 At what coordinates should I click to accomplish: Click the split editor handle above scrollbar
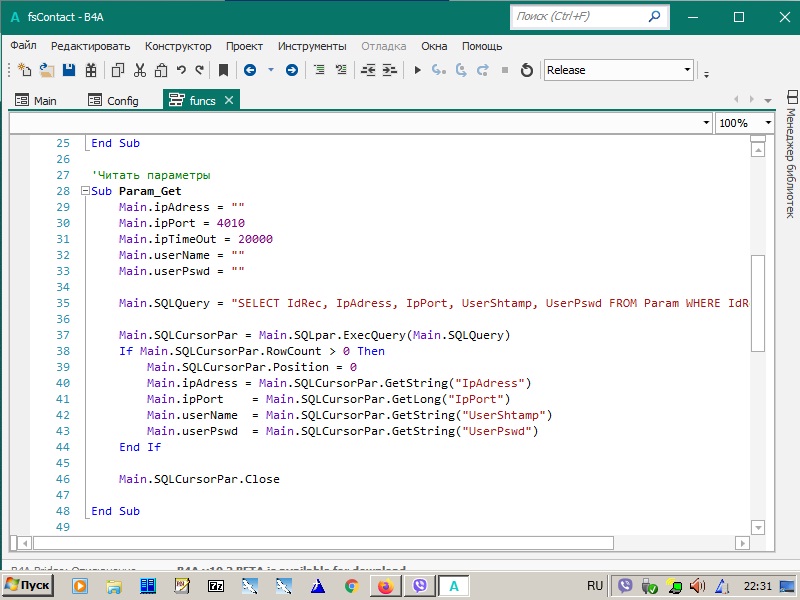(x=758, y=138)
